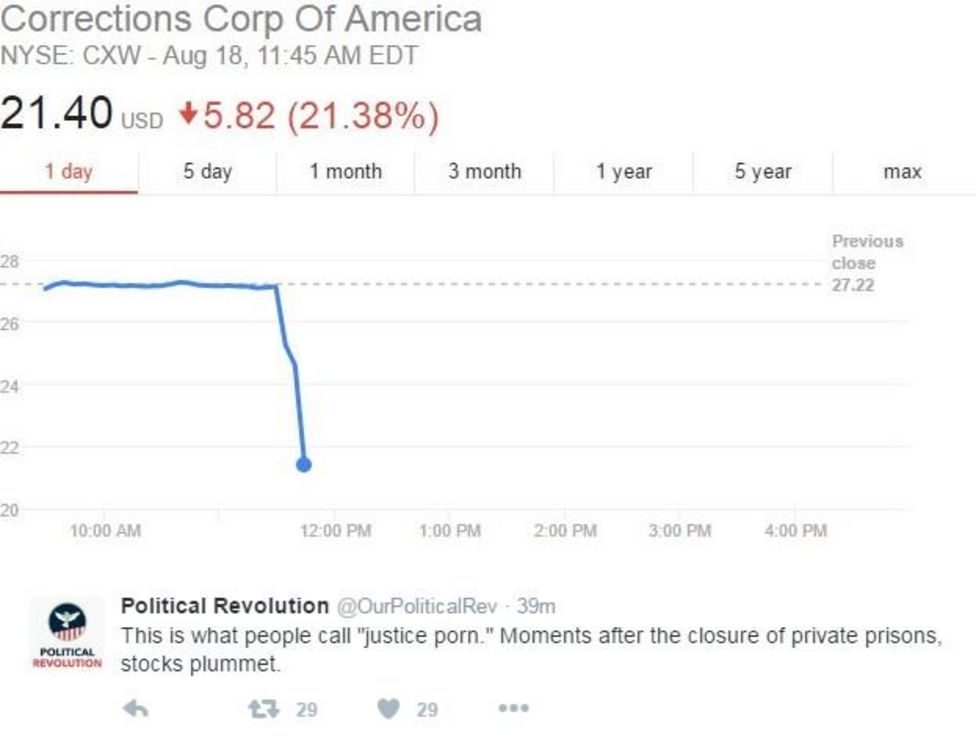Retweet the Political Revolution tweet
Screen dimensions: 976x737
point(262,709)
